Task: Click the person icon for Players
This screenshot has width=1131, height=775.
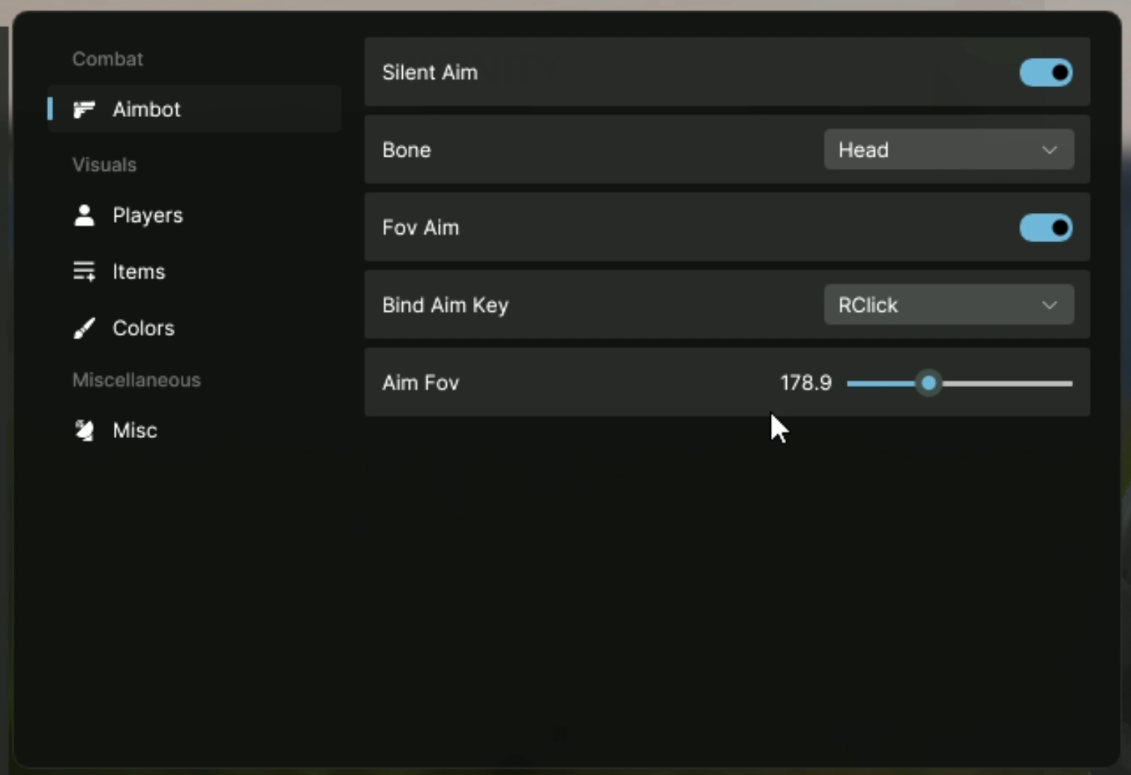Action: coord(85,215)
